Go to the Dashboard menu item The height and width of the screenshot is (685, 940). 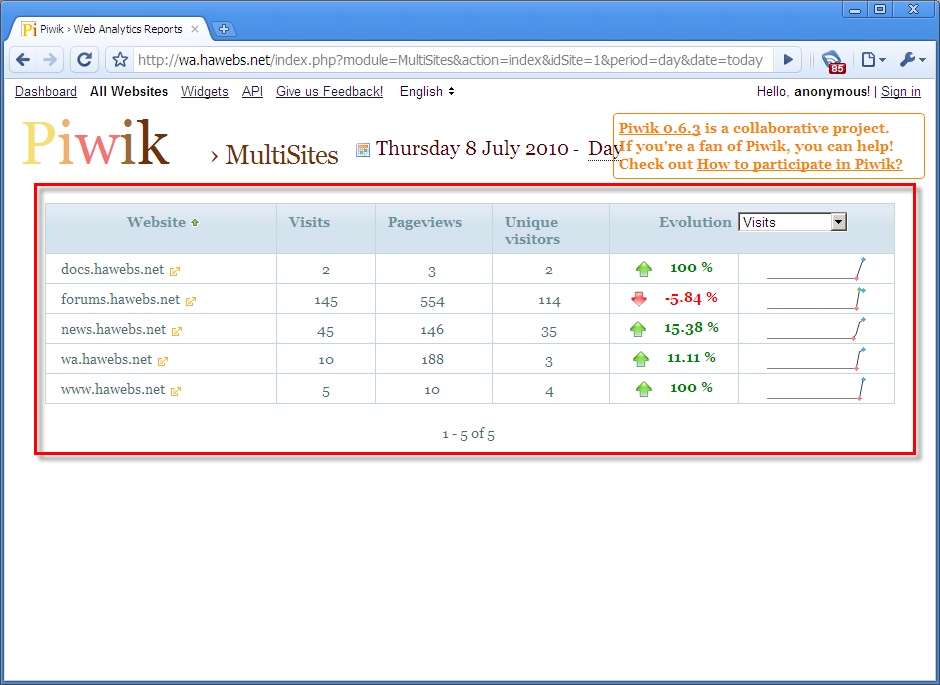46,92
